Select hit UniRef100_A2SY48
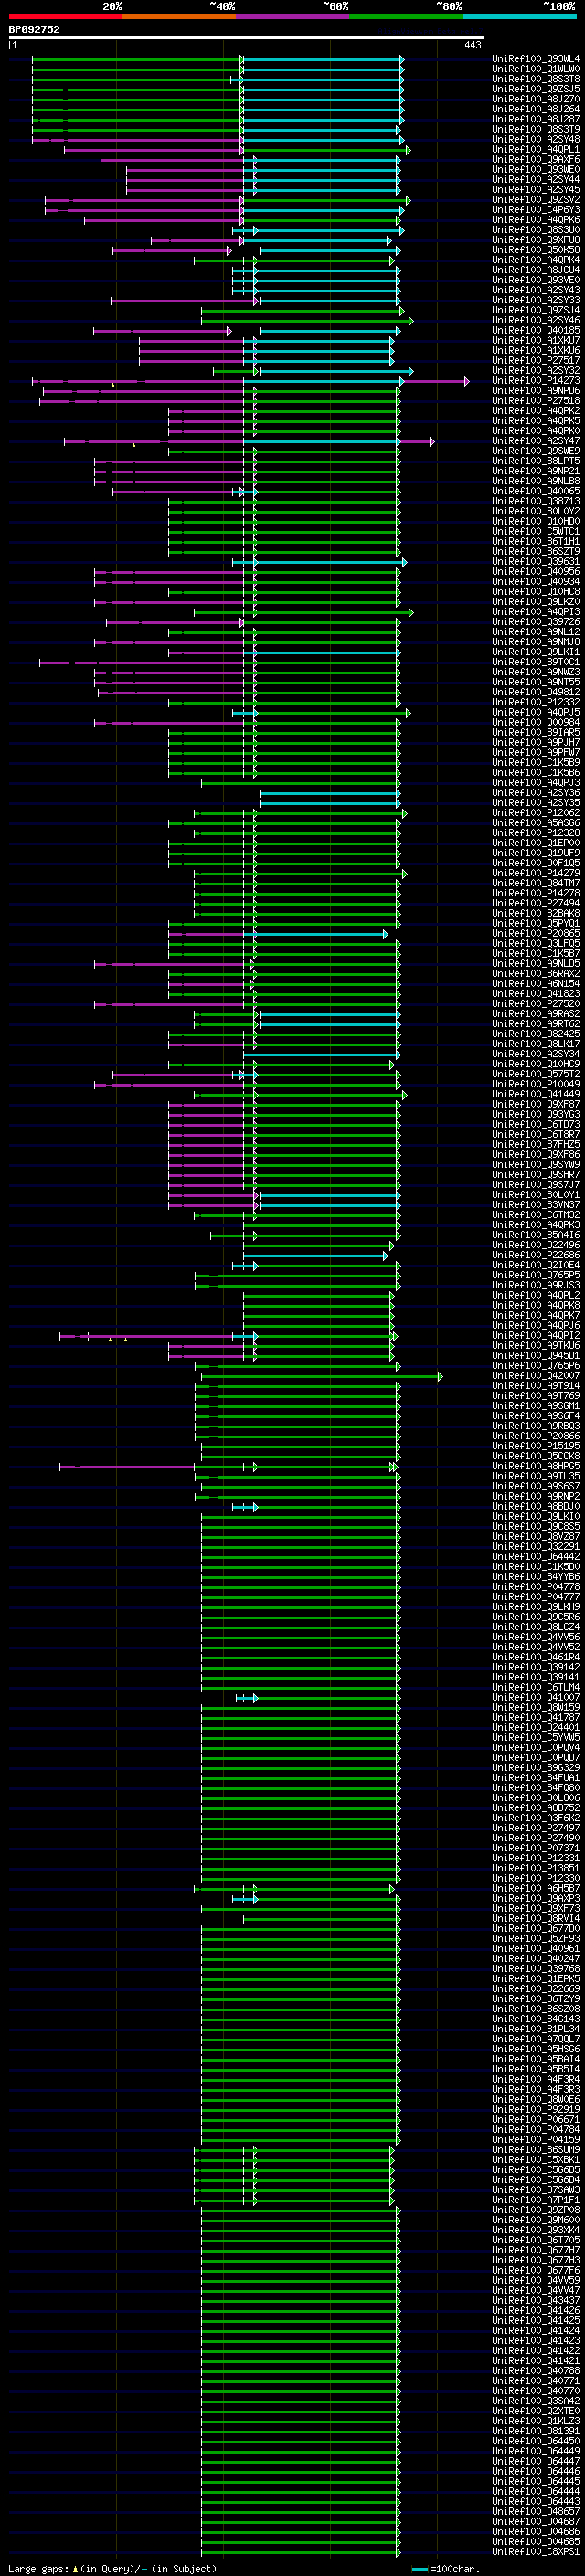 pos(536,139)
